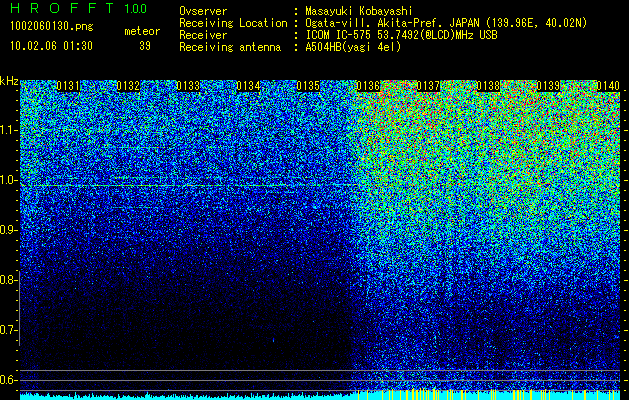Click the 0138 time marker

488,86
